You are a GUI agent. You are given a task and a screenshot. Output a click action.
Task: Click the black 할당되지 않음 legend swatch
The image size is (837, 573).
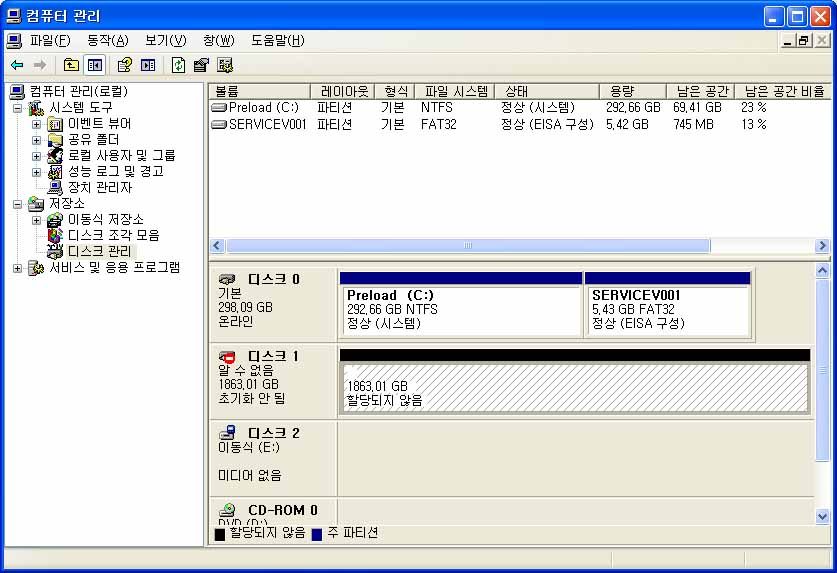point(219,534)
